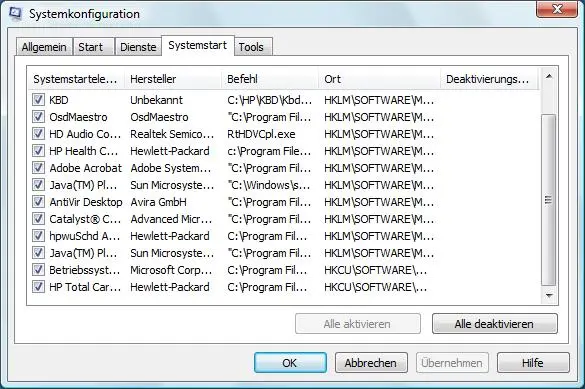Sort by Deaktivierungs... column header
The image size is (585, 389).
(x=489, y=79)
